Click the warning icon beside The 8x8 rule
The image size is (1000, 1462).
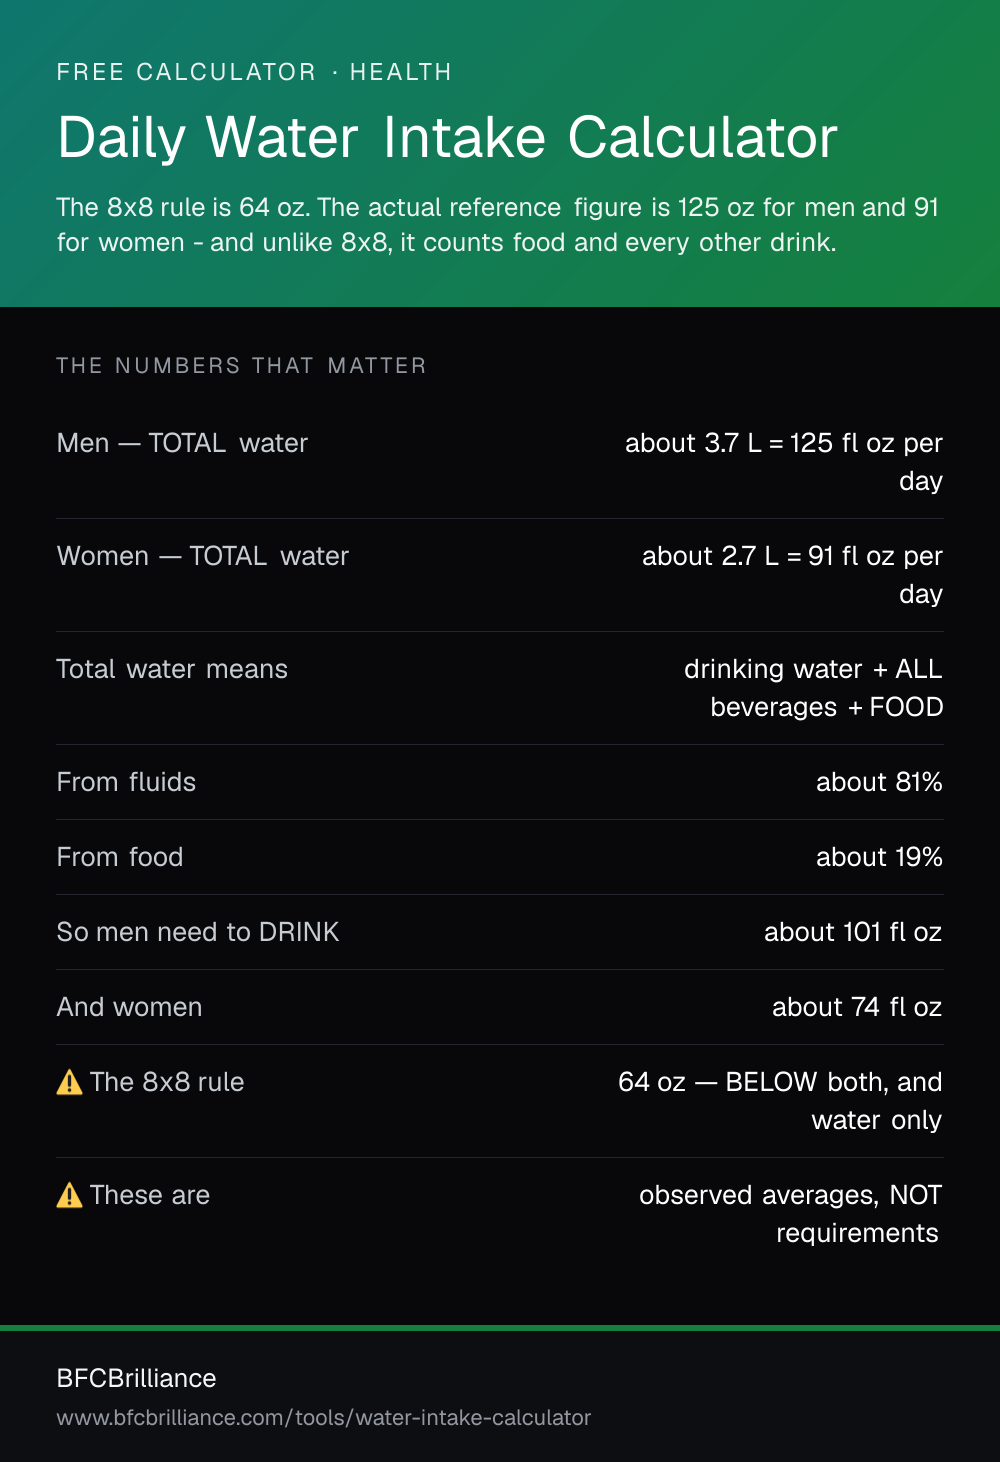(69, 1082)
